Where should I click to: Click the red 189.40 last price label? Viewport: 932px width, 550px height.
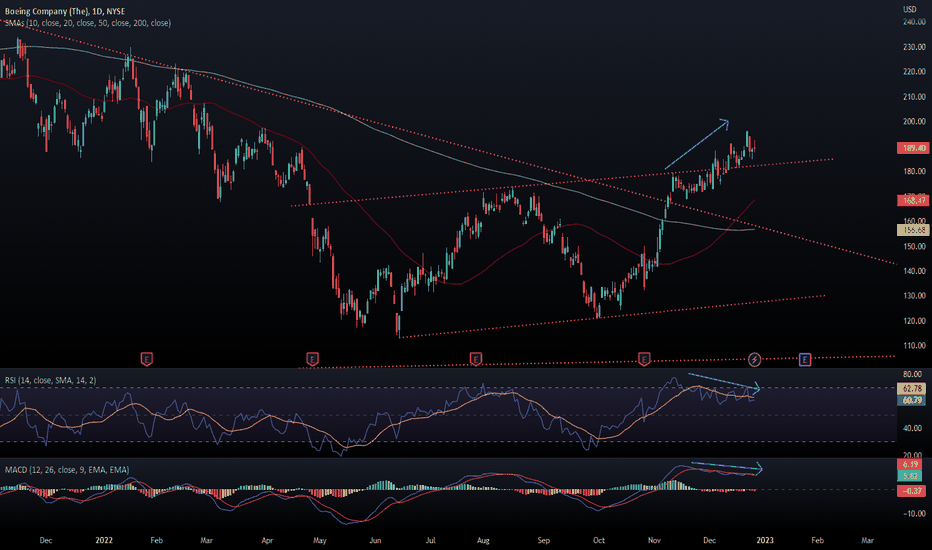tap(913, 148)
